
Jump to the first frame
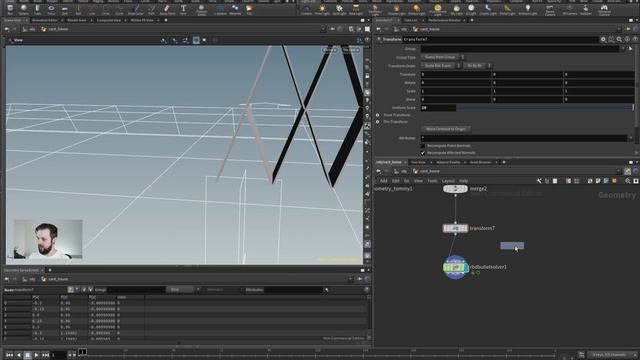(9, 355)
